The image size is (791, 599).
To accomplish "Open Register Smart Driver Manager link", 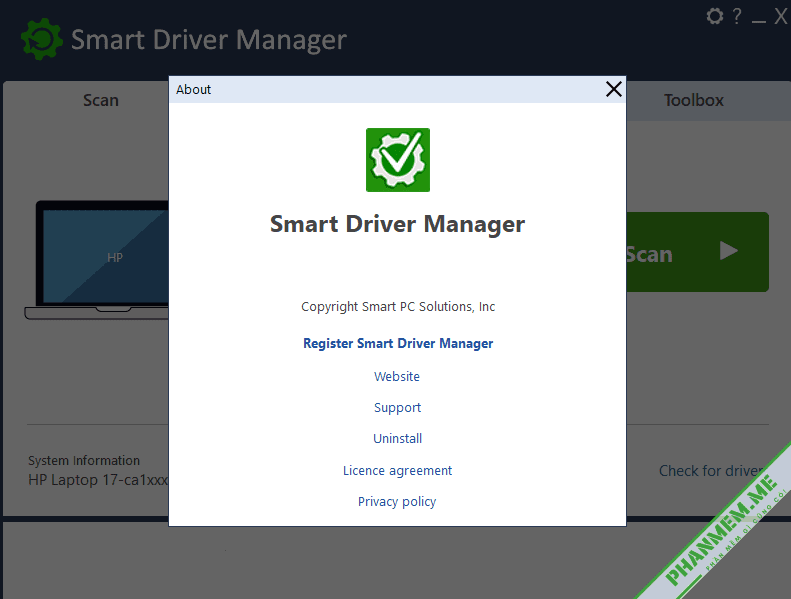I will click(x=398, y=344).
